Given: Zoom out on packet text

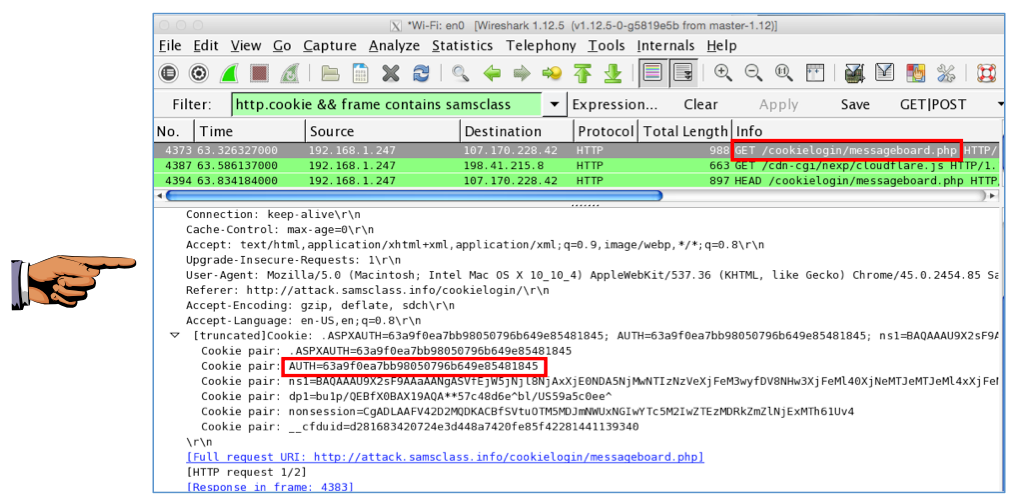Looking at the screenshot, I should [x=754, y=73].
